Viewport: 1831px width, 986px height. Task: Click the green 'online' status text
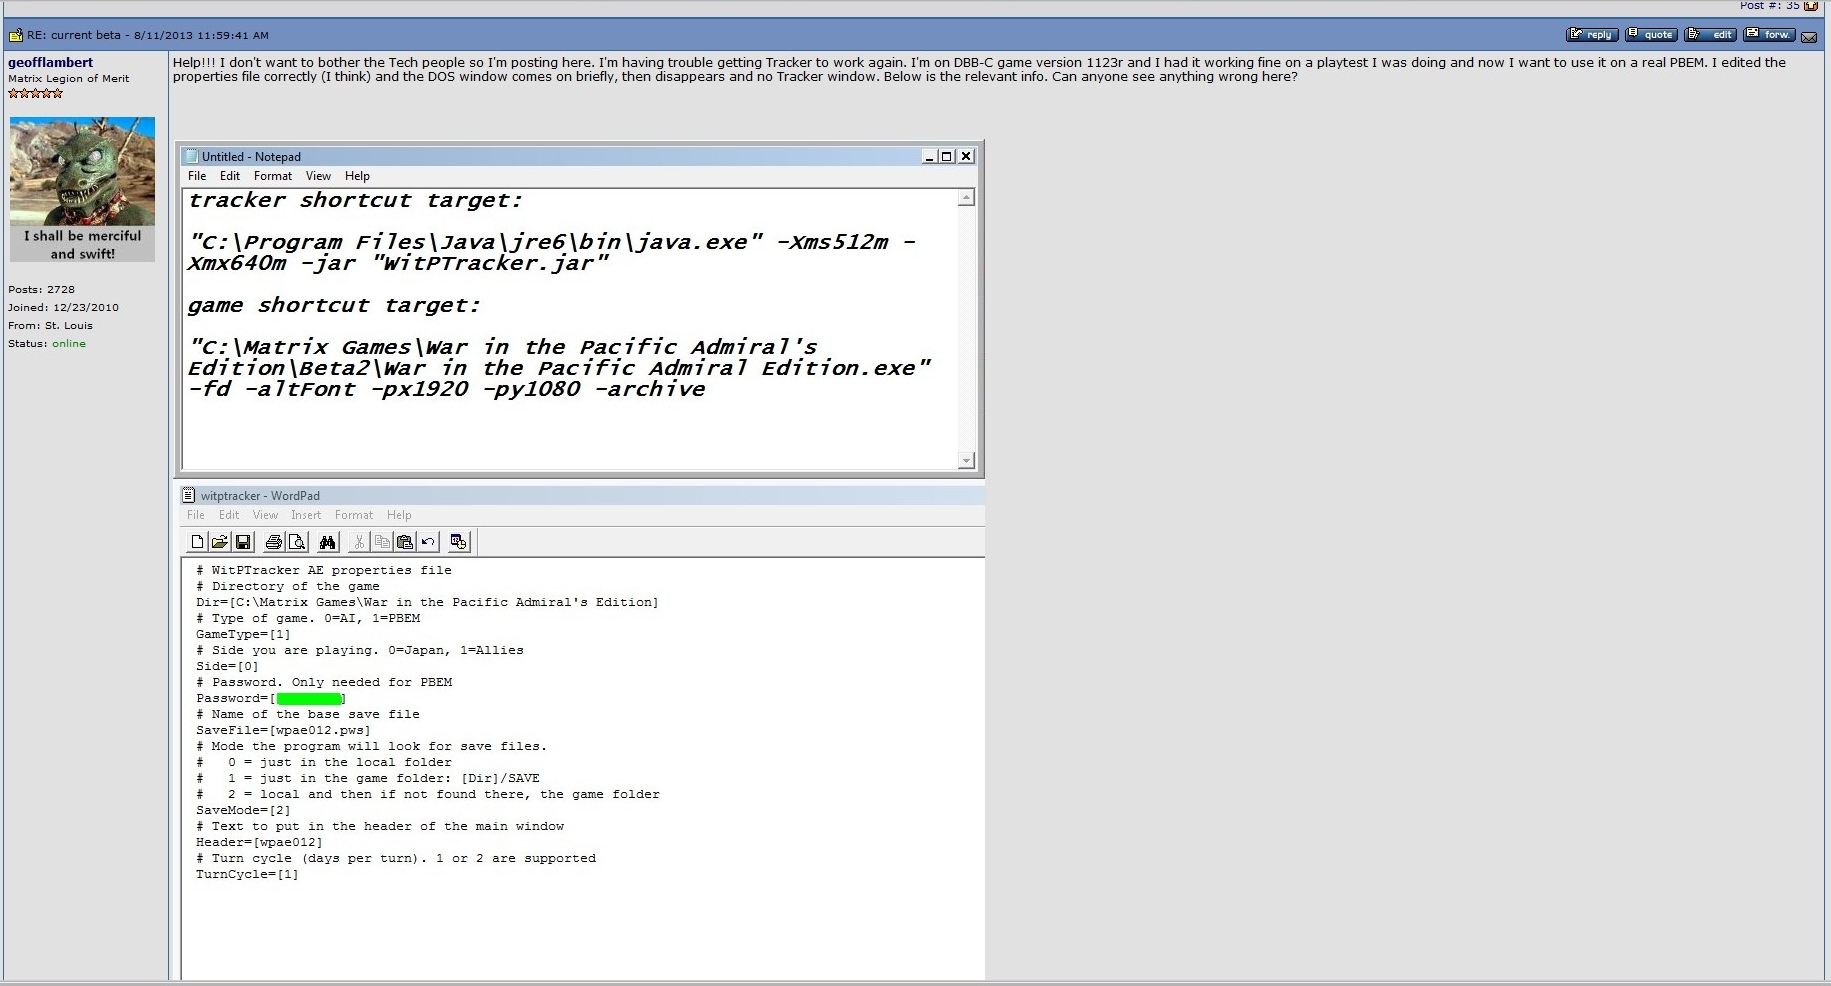coord(69,343)
